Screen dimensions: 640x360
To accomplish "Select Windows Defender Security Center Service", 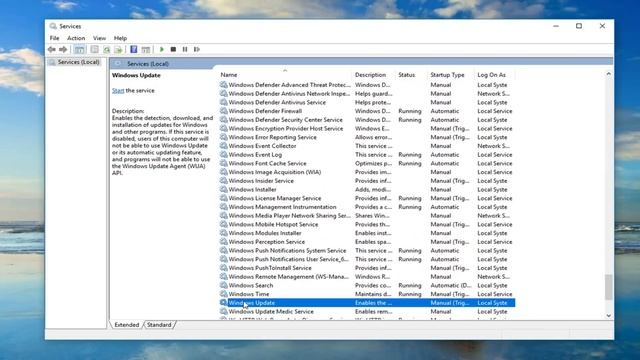I will [367, 120].
